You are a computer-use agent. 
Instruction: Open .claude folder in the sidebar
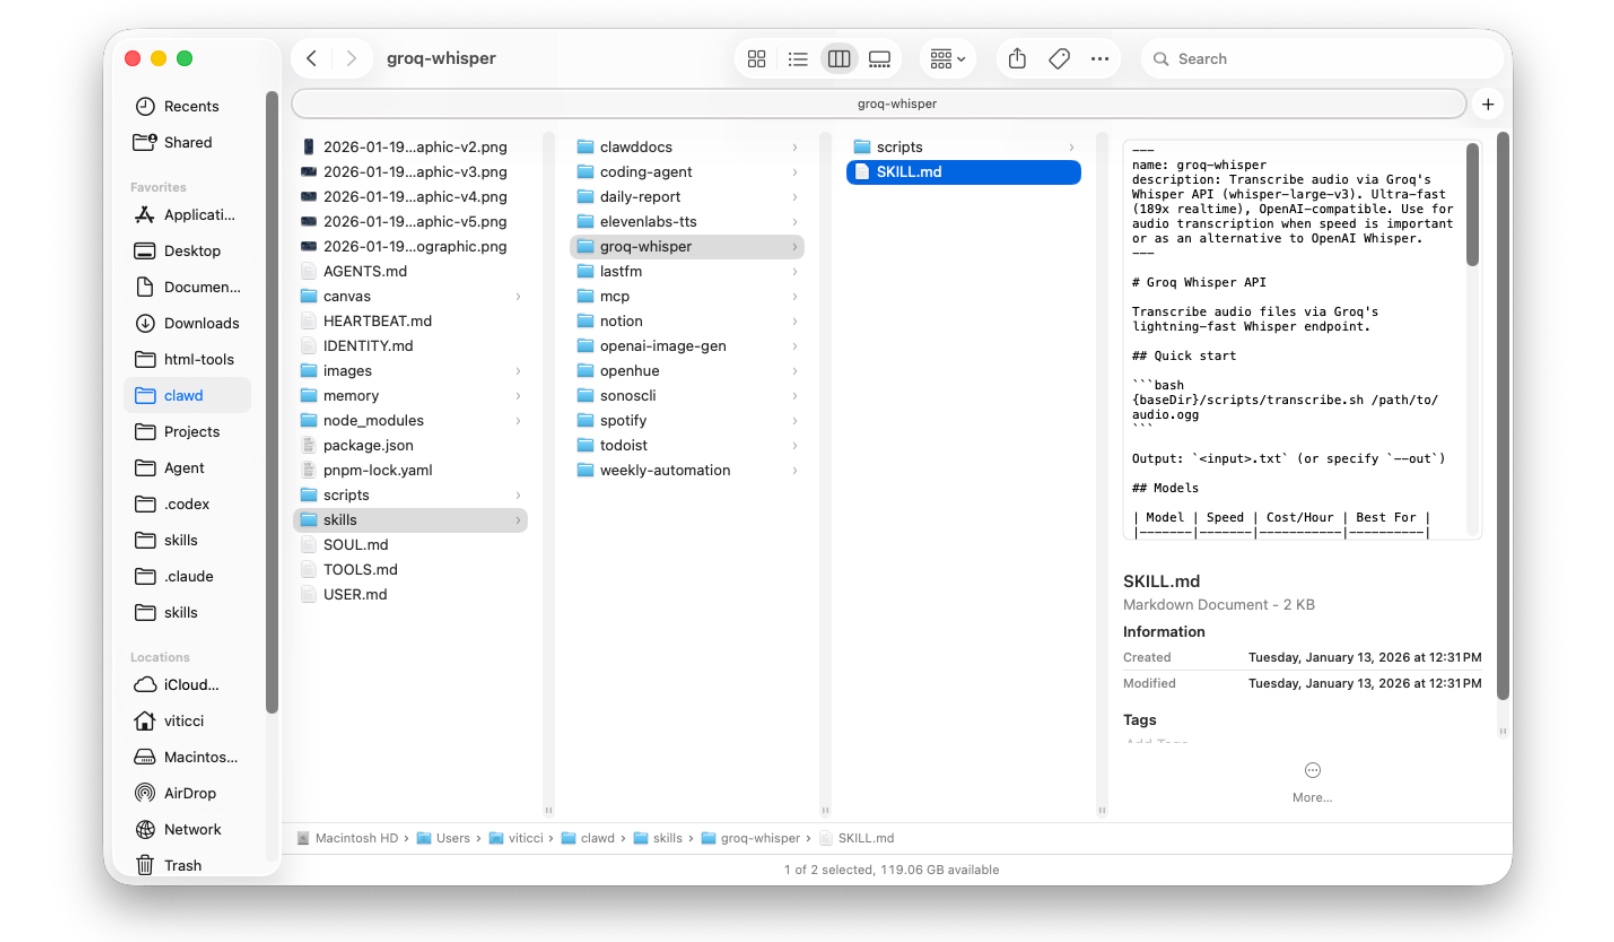pos(190,576)
